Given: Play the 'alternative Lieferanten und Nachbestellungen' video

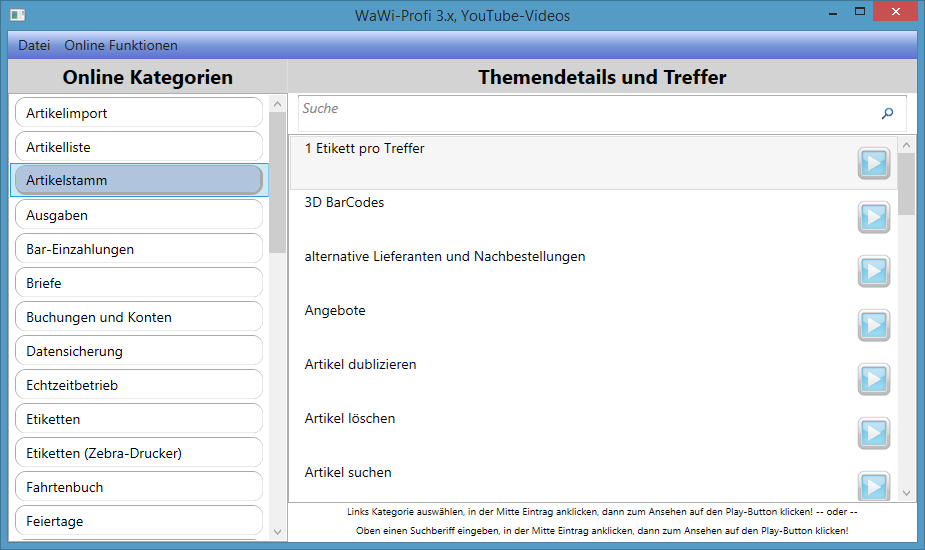Looking at the screenshot, I should [874, 271].
